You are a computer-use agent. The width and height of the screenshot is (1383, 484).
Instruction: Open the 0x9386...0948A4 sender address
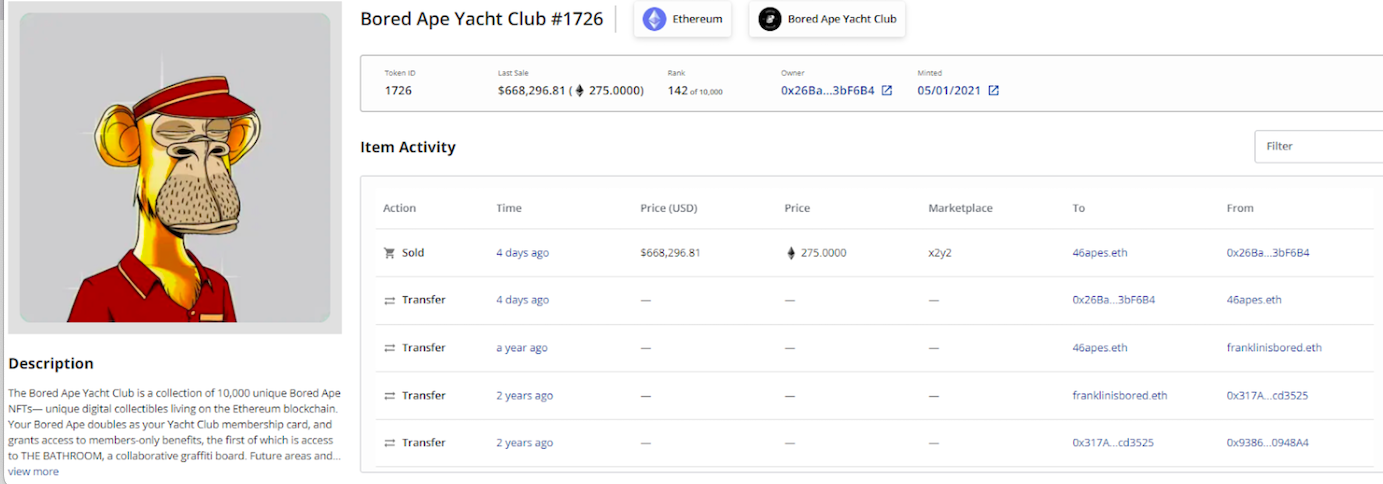pyautogui.click(x=1267, y=443)
